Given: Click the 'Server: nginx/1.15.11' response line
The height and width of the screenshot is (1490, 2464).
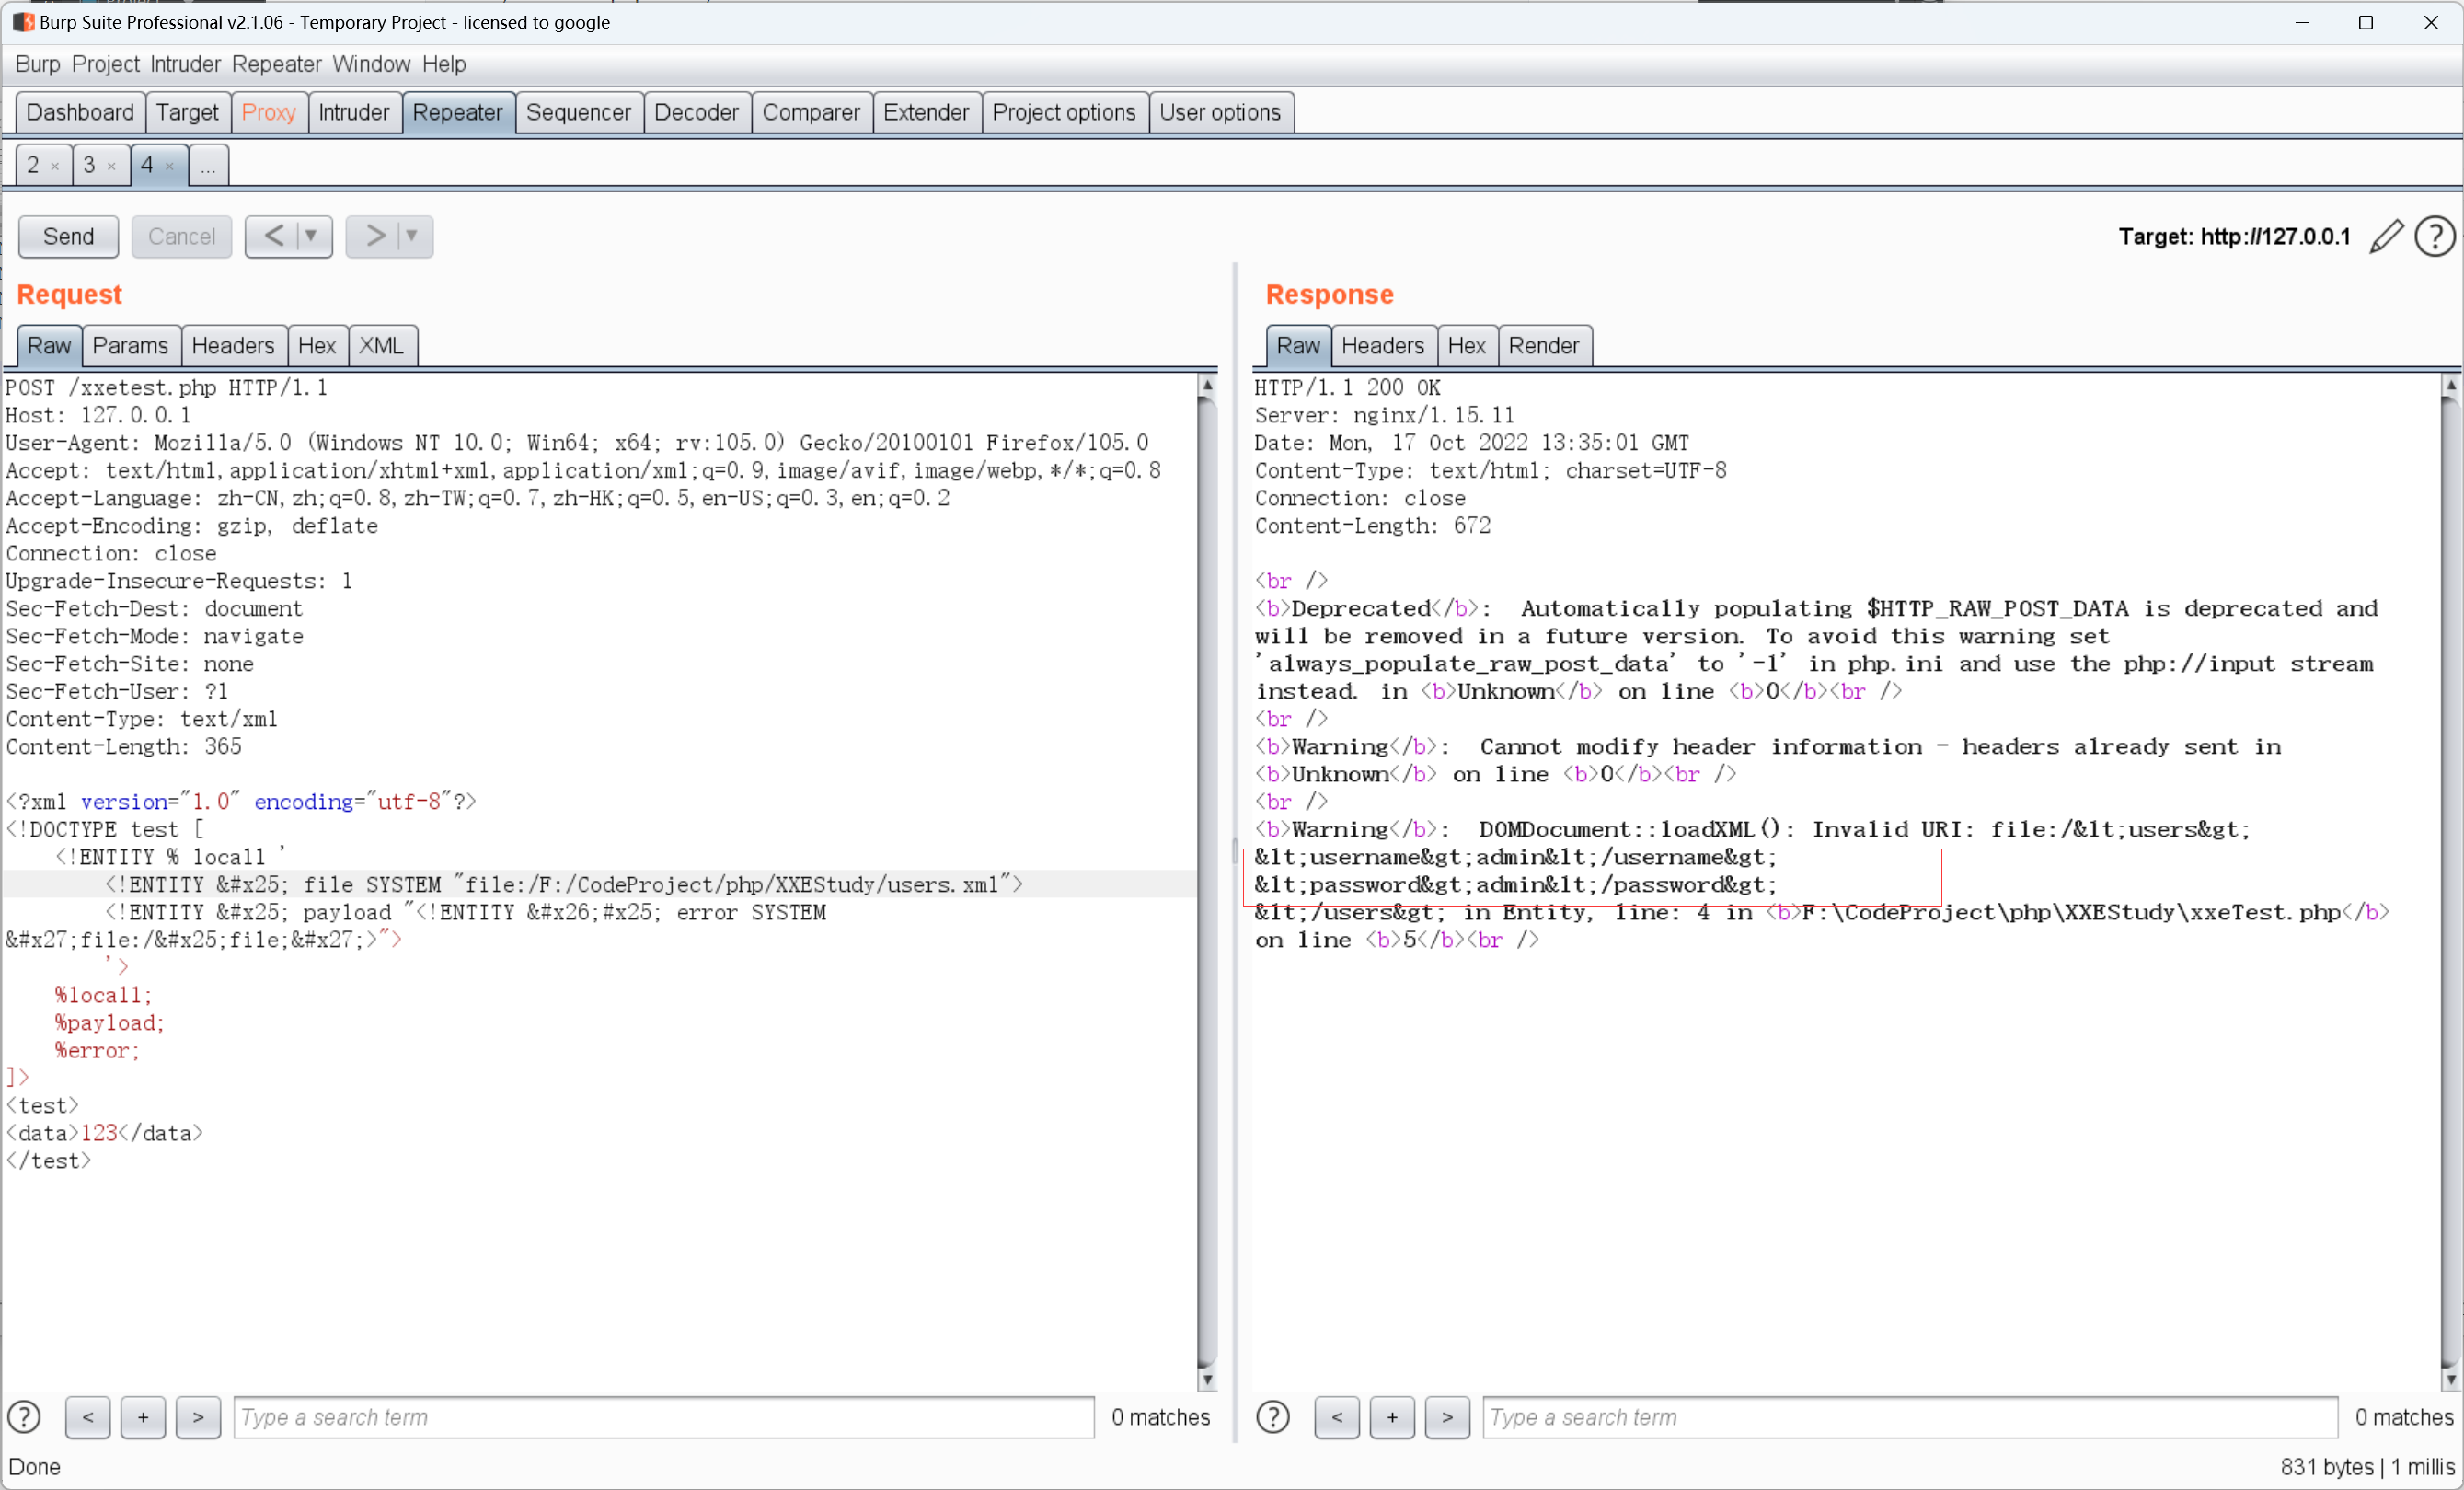Looking at the screenshot, I should pos(1384,416).
